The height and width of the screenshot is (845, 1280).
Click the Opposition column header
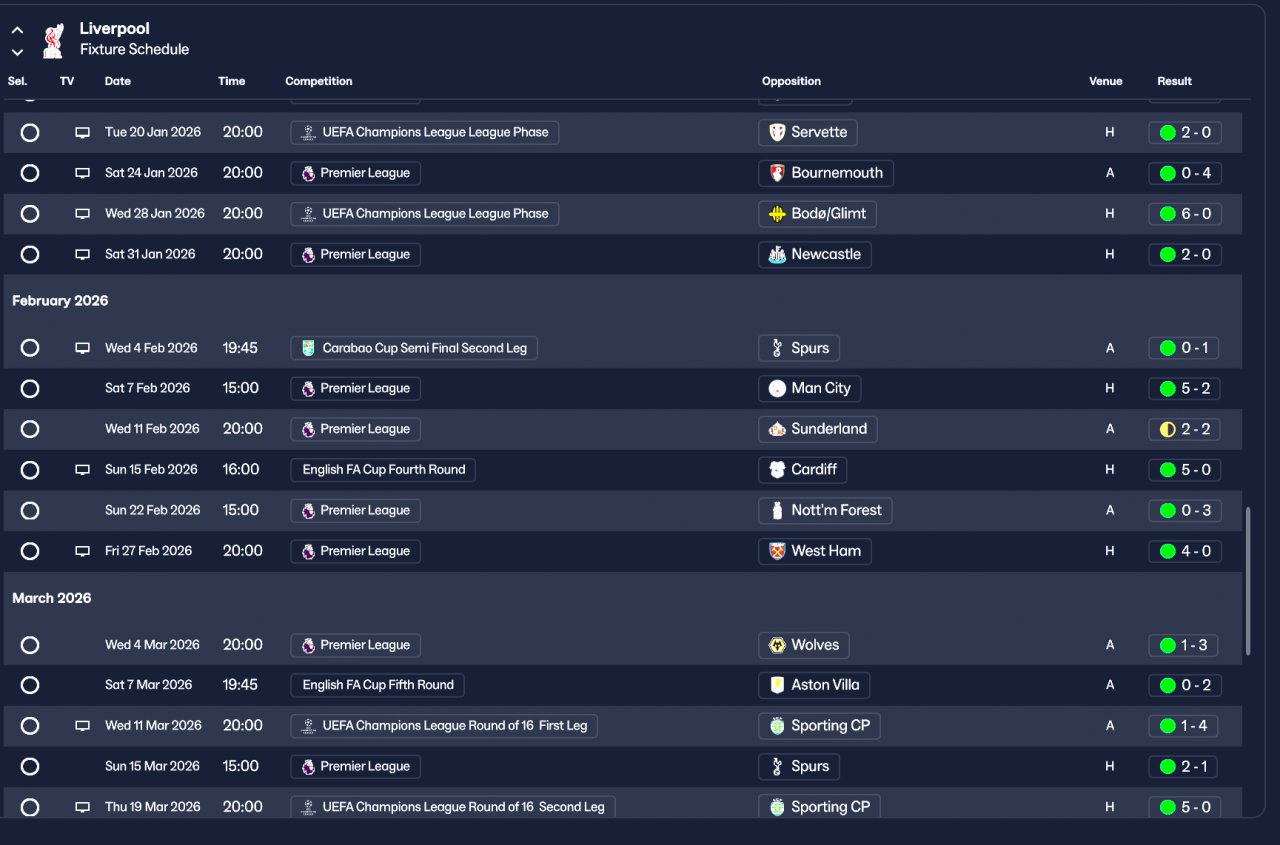coord(791,81)
